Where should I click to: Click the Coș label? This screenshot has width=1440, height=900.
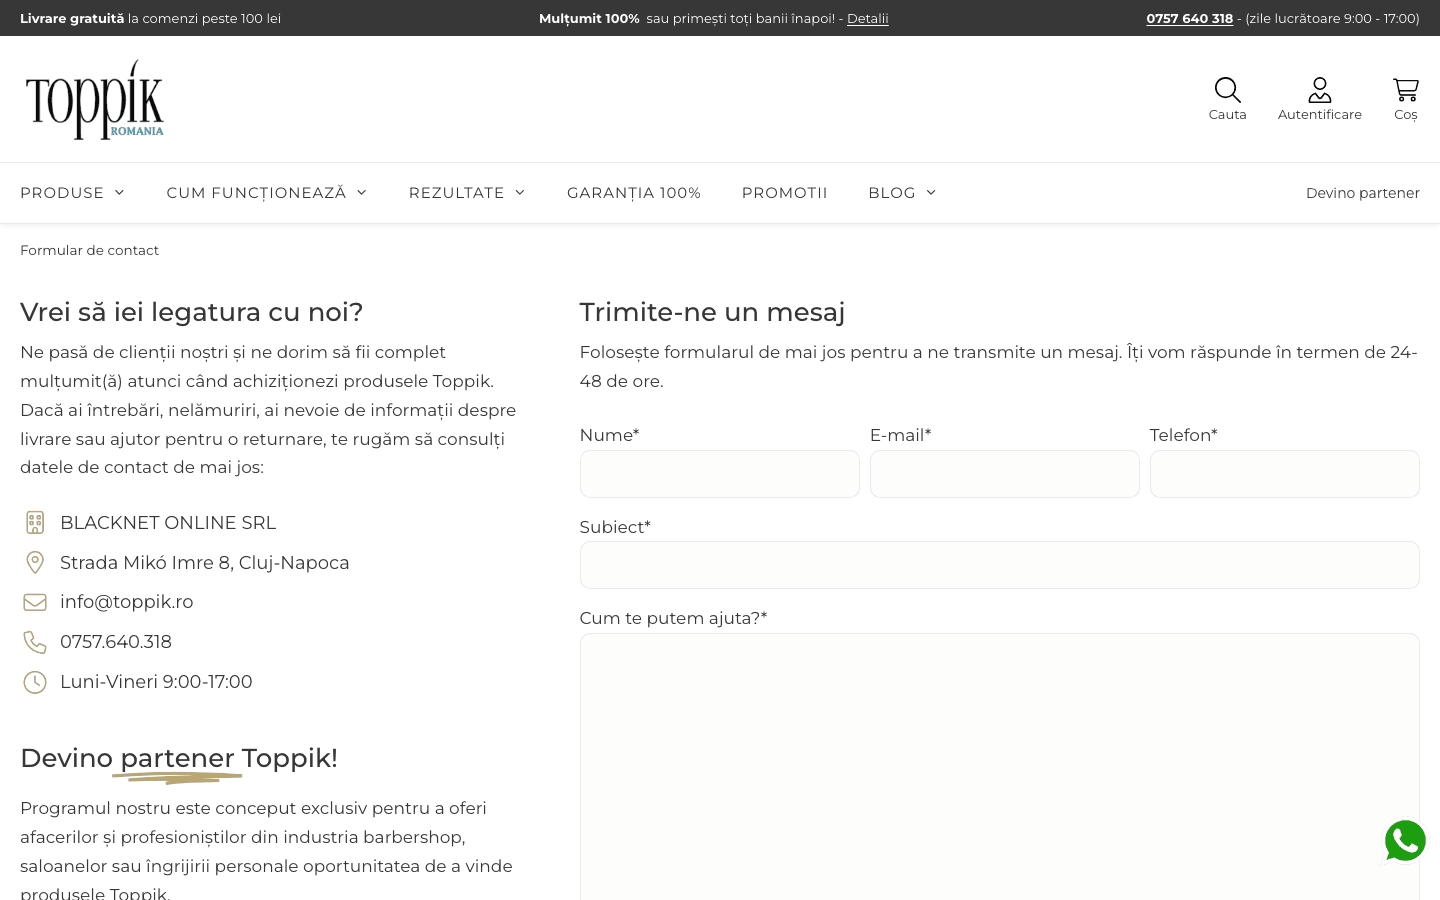point(1406,115)
